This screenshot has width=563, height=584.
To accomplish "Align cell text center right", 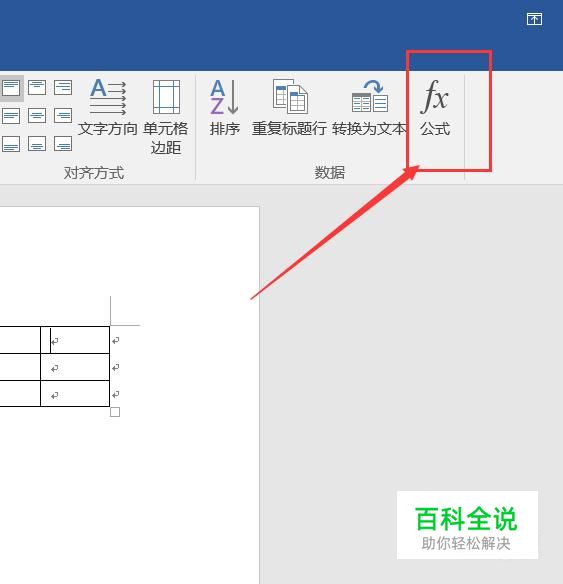I will tap(63, 116).
